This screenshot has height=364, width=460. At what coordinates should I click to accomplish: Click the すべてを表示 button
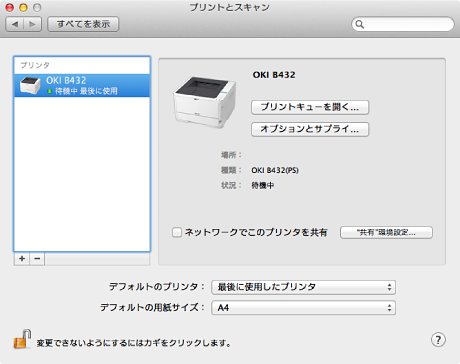83,24
